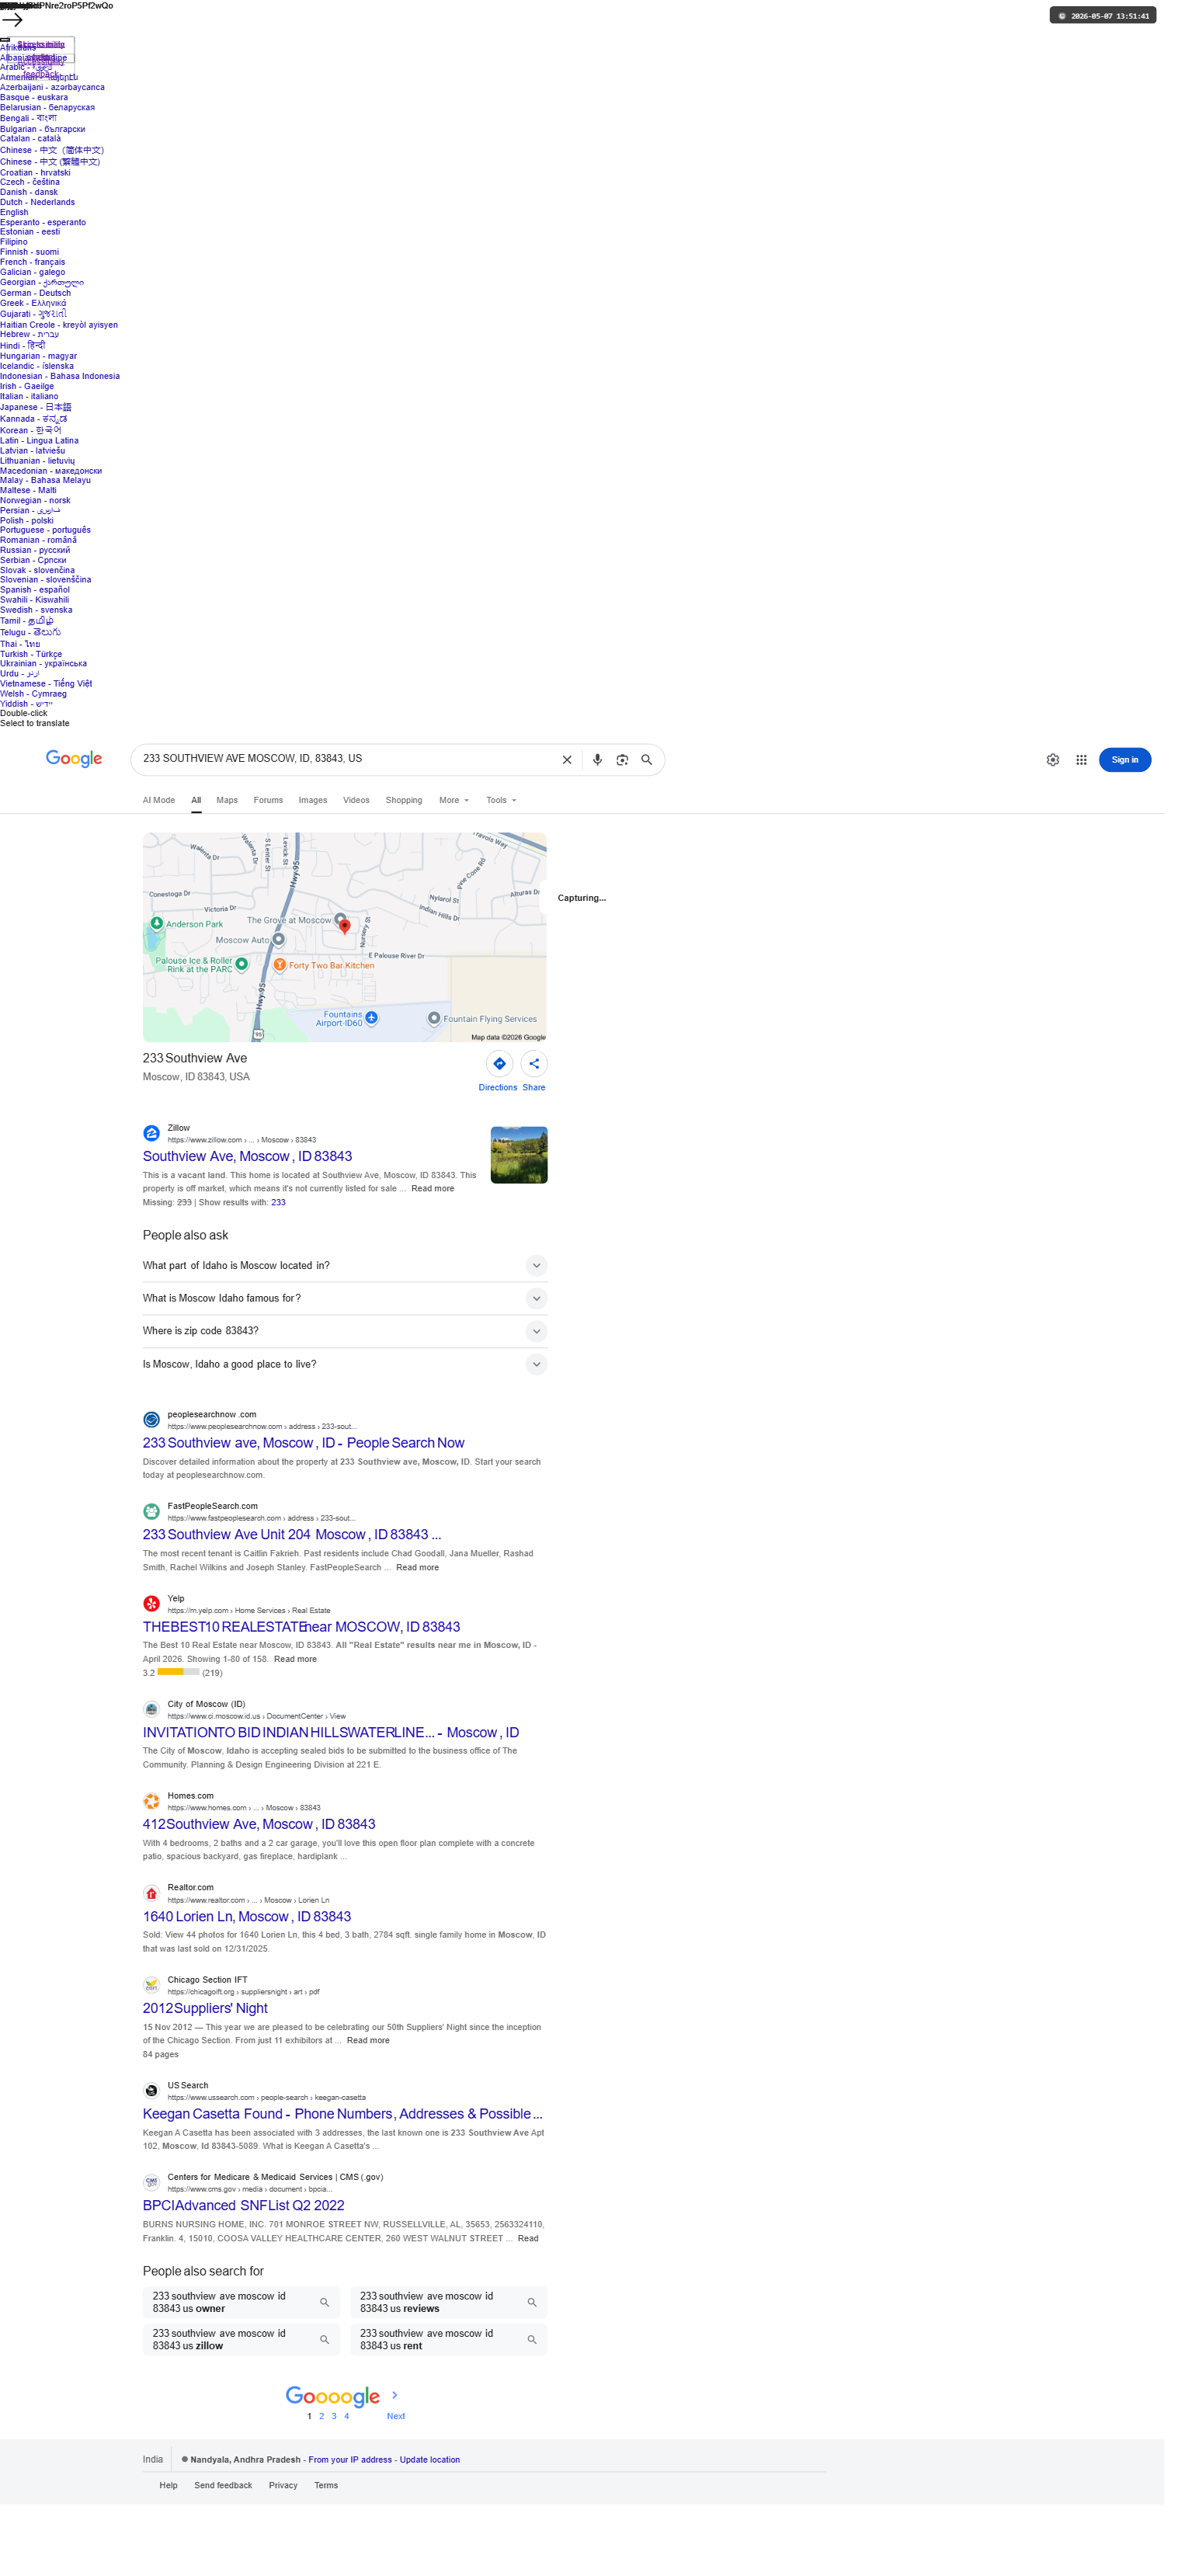The height and width of the screenshot is (2576, 1178).
Task: Open search by image camera icon
Action: (622, 760)
